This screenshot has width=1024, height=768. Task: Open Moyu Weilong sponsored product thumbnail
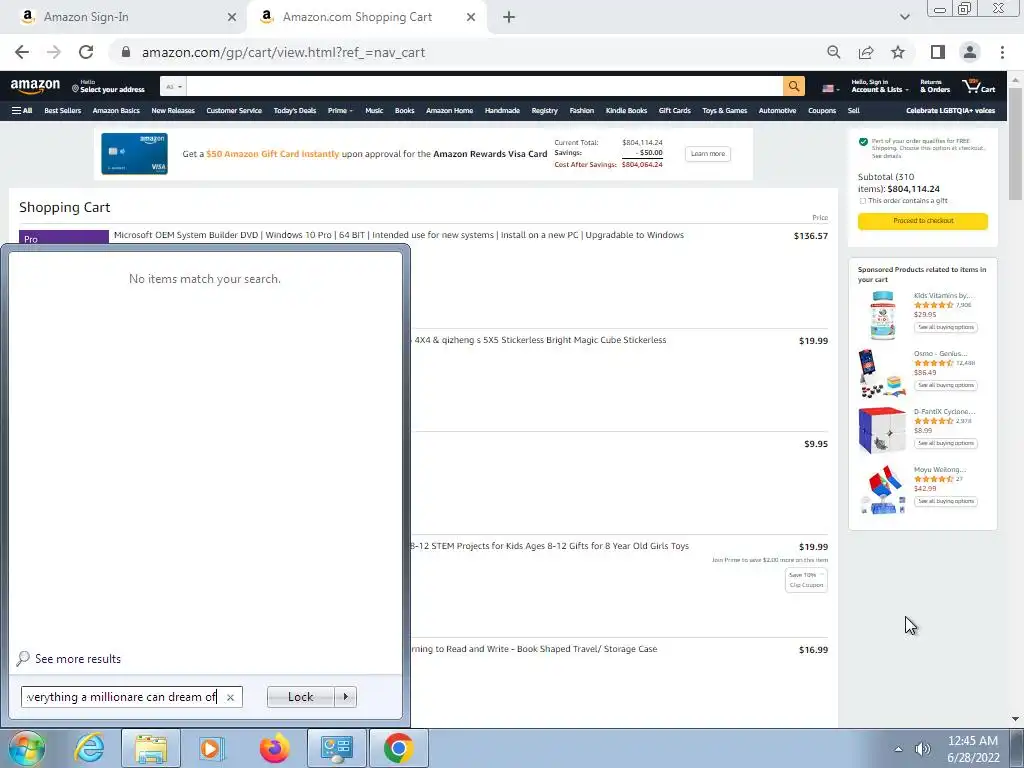[x=882, y=490]
